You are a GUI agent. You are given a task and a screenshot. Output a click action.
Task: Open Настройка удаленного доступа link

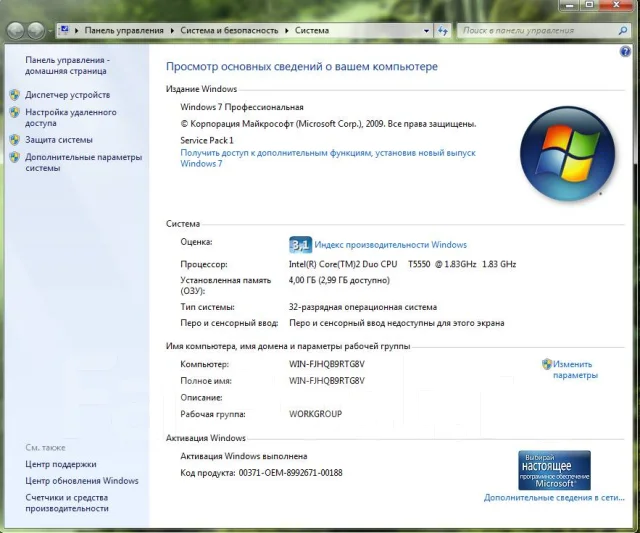tap(71, 118)
